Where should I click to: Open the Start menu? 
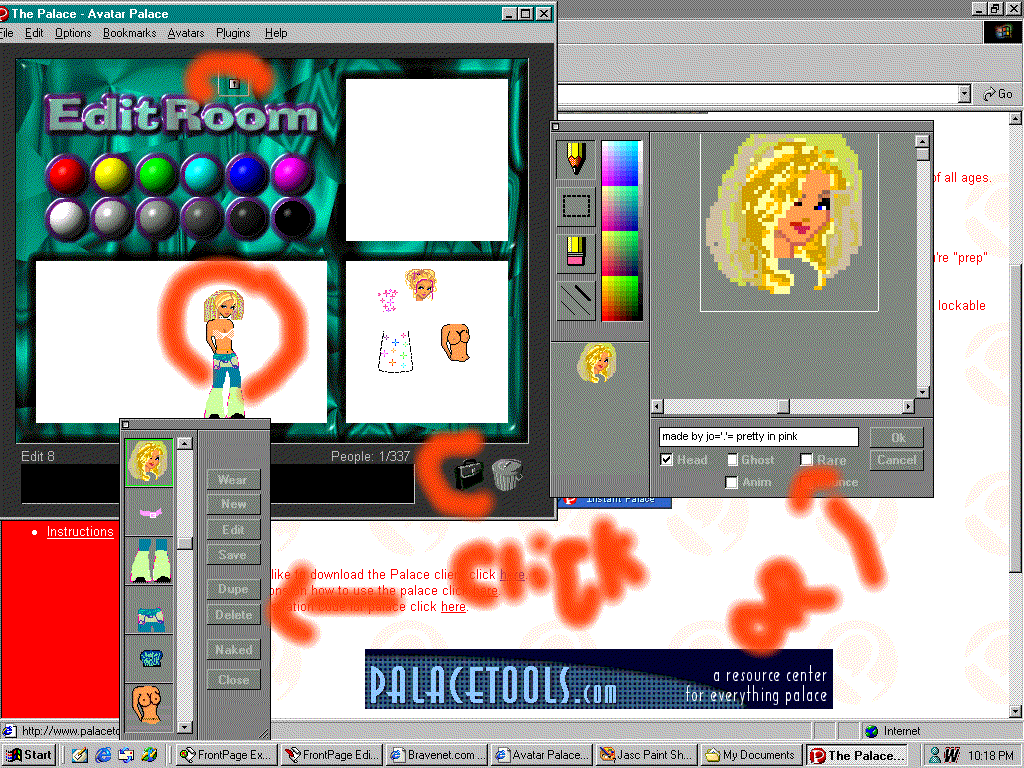(x=29, y=755)
